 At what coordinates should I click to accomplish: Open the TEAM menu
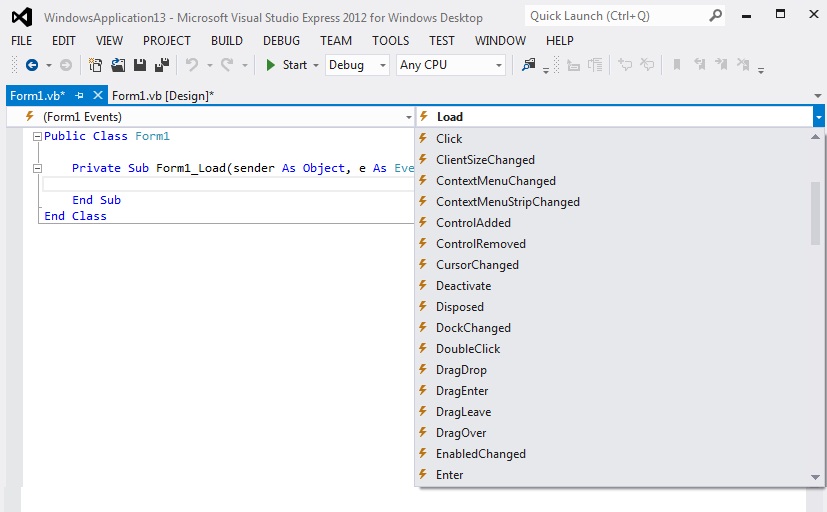[336, 41]
